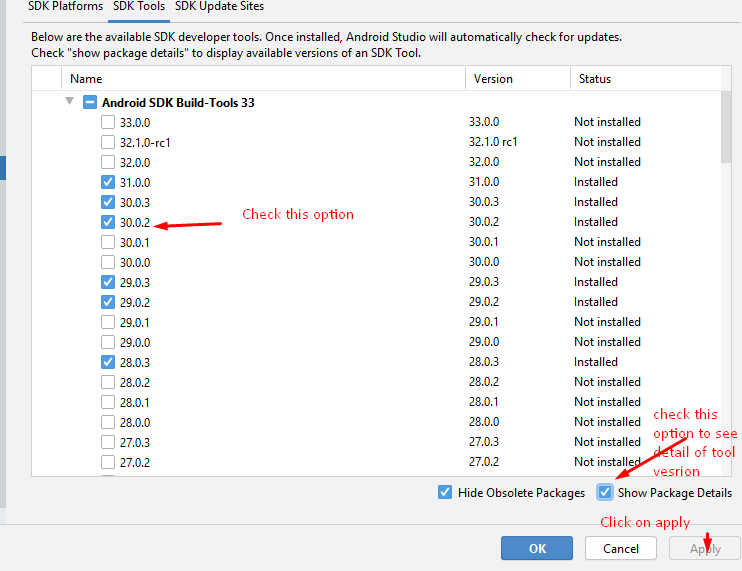Click the Apply button

click(705, 548)
